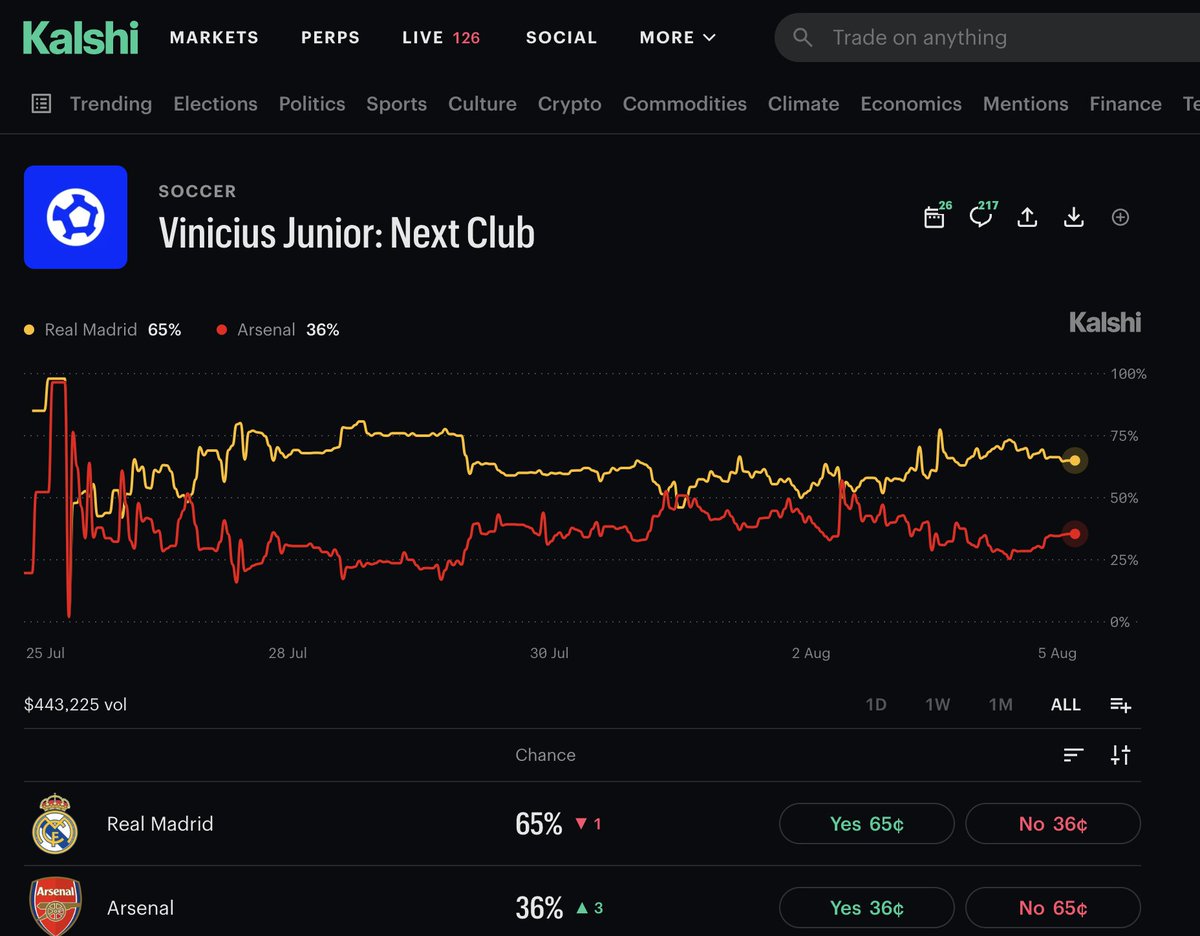Select the Culture category tab

(x=482, y=104)
